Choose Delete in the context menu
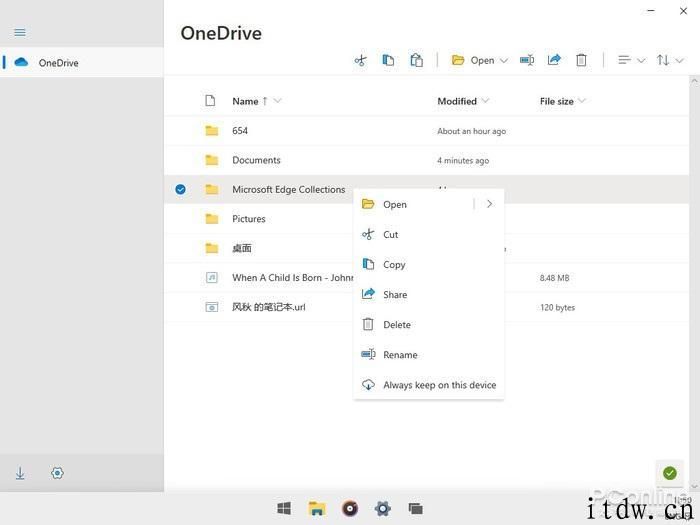The width and height of the screenshot is (700, 525). tap(429, 325)
